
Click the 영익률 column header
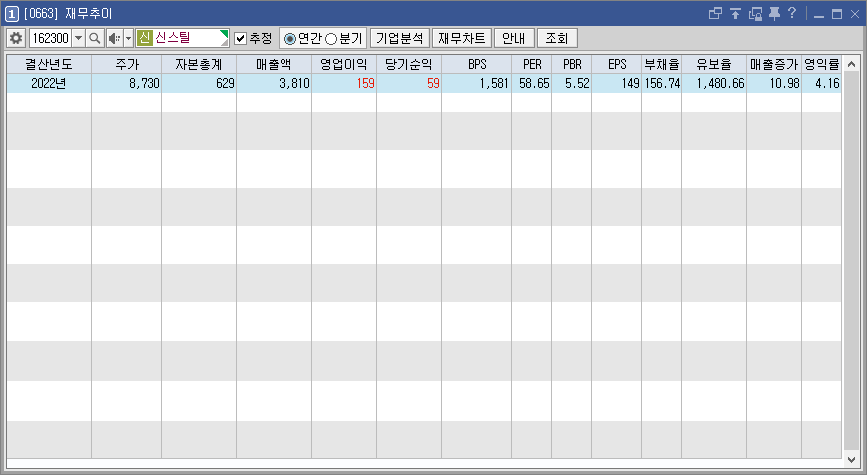[x=822, y=64]
